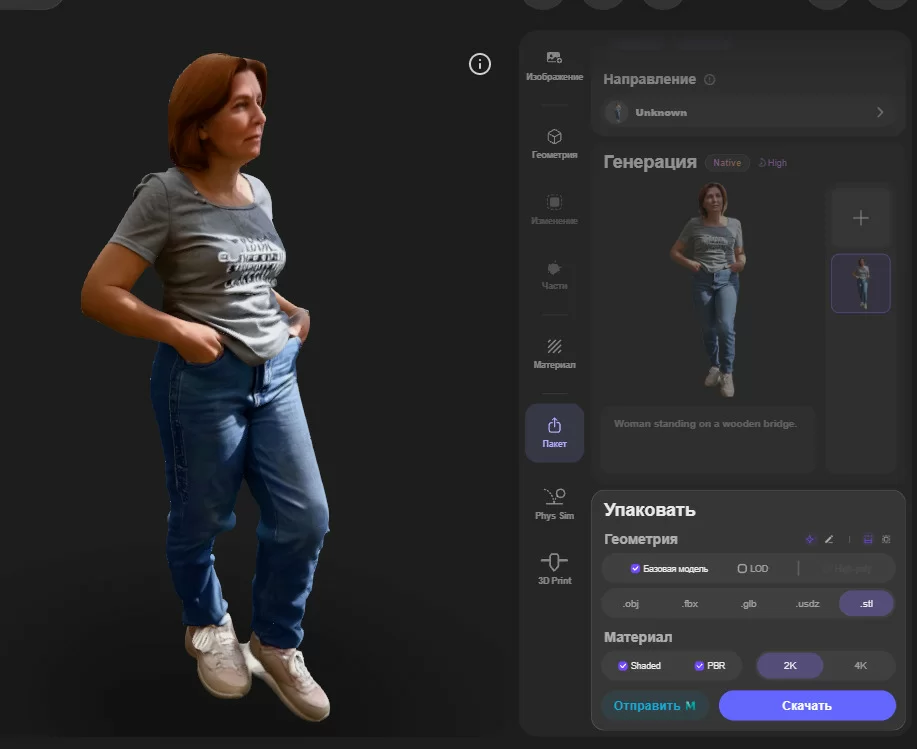The height and width of the screenshot is (749, 917).
Task: Click the Скачать download button
Action: click(807, 705)
